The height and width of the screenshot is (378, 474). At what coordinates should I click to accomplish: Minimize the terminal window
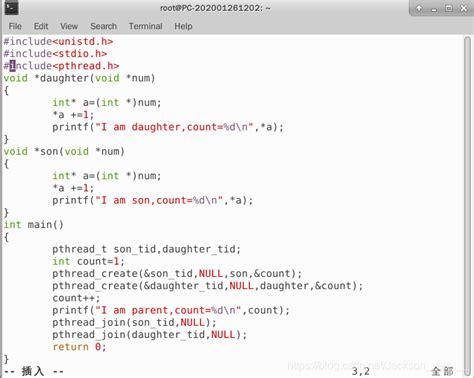(434, 9)
